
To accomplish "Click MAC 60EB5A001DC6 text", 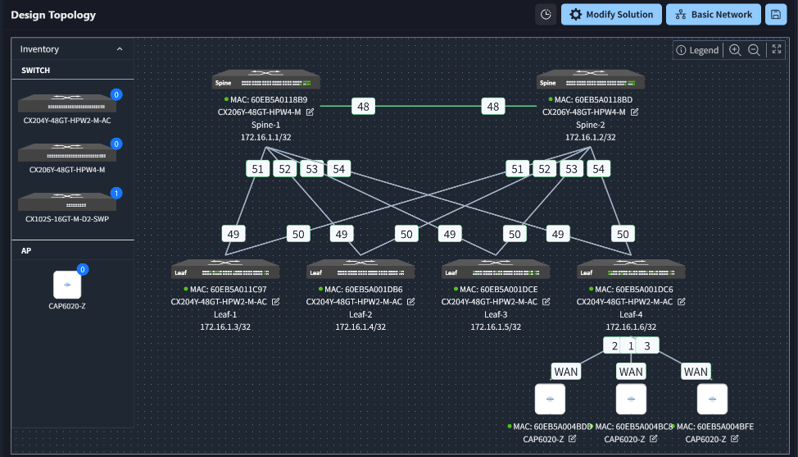I will click(x=634, y=289).
